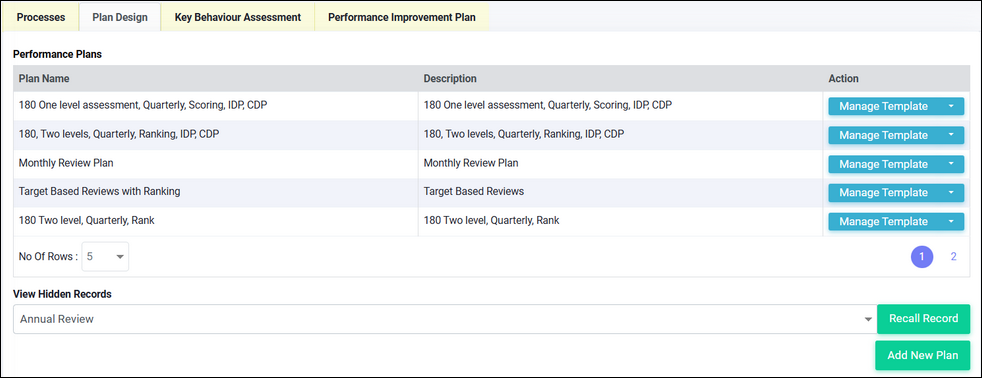This screenshot has height=378, width=982.
Task: Go to pagination page 2
Action: pyautogui.click(x=954, y=257)
